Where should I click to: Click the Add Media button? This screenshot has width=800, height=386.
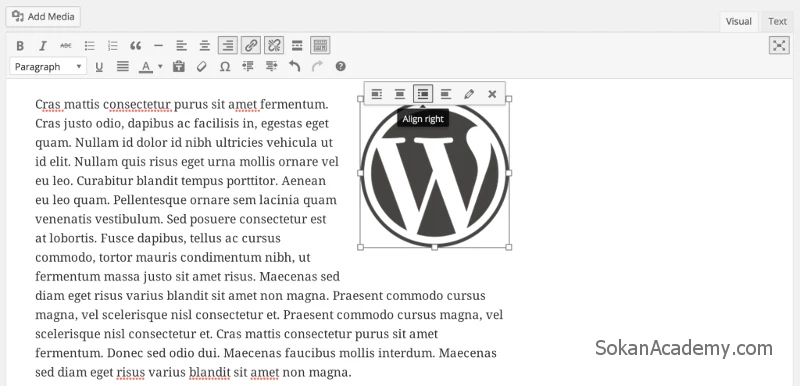click(43, 17)
